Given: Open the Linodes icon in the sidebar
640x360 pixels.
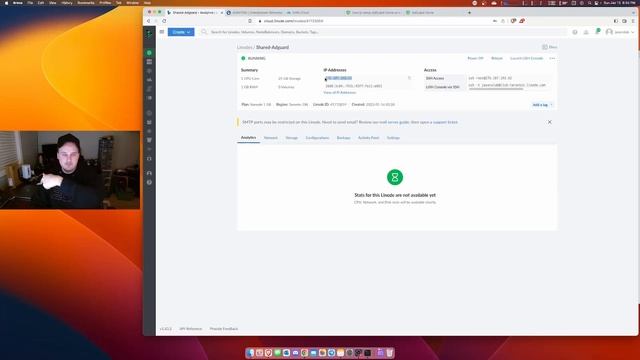Looking at the screenshot, I should [x=149, y=53].
